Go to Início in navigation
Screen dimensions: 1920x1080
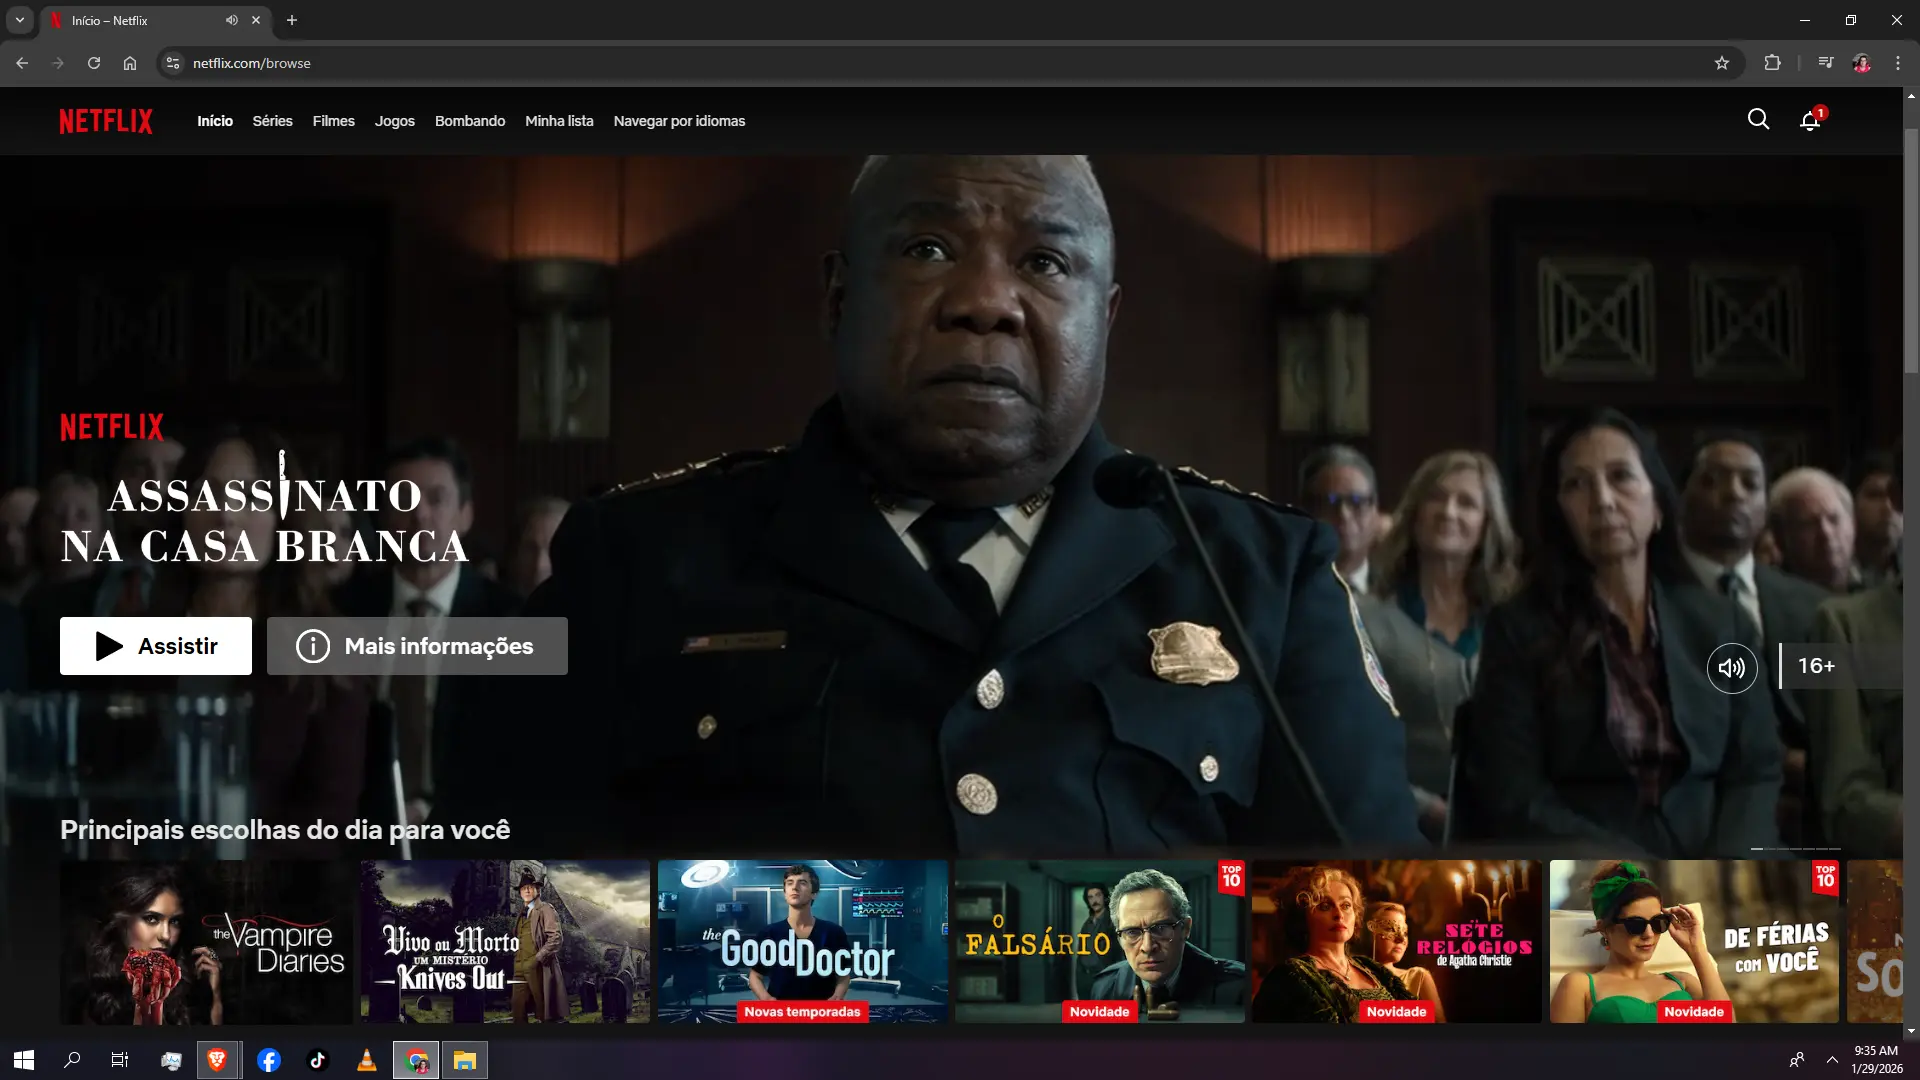[x=215, y=121]
